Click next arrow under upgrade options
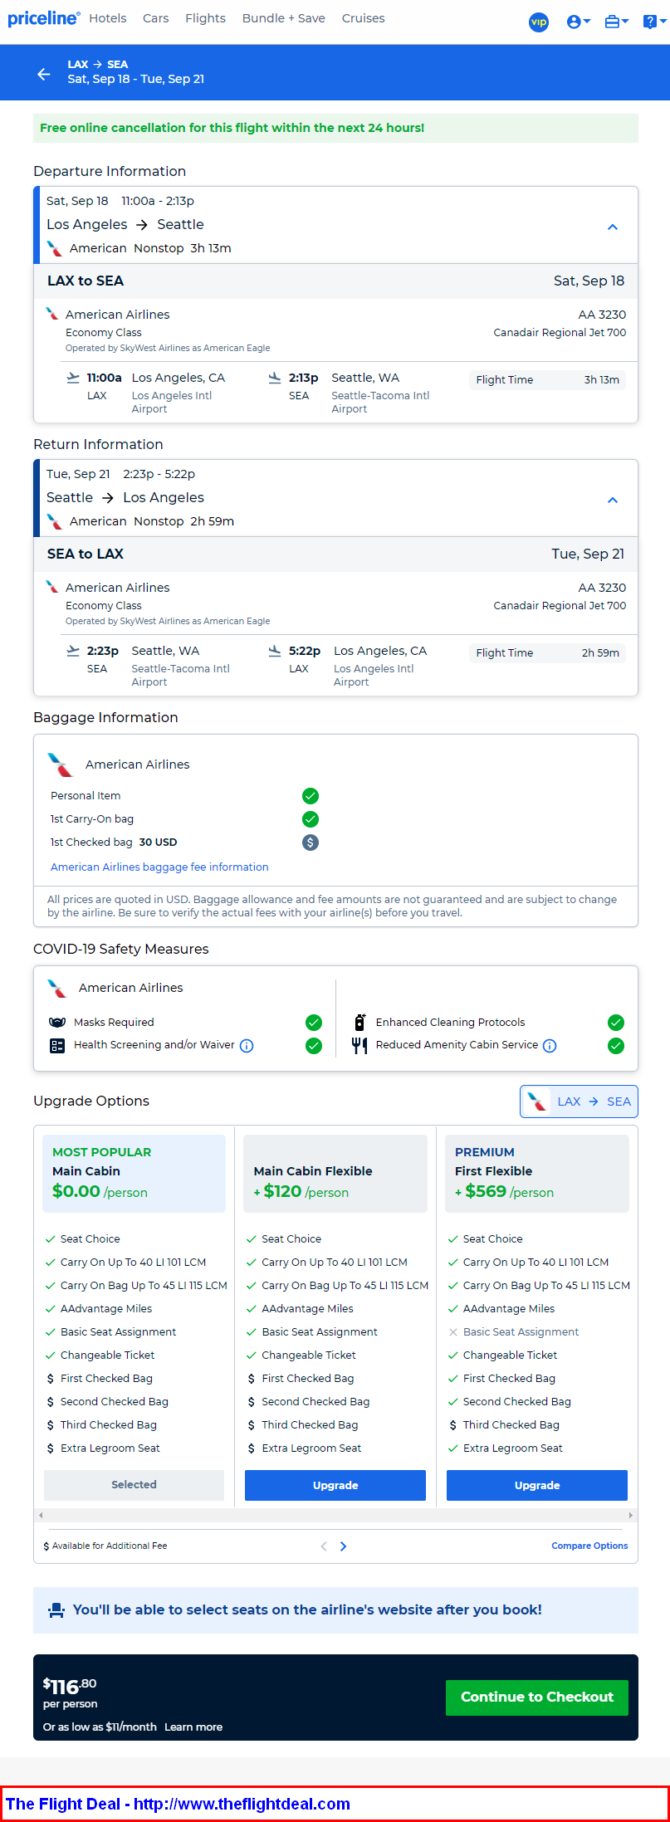 click(343, 1546)
